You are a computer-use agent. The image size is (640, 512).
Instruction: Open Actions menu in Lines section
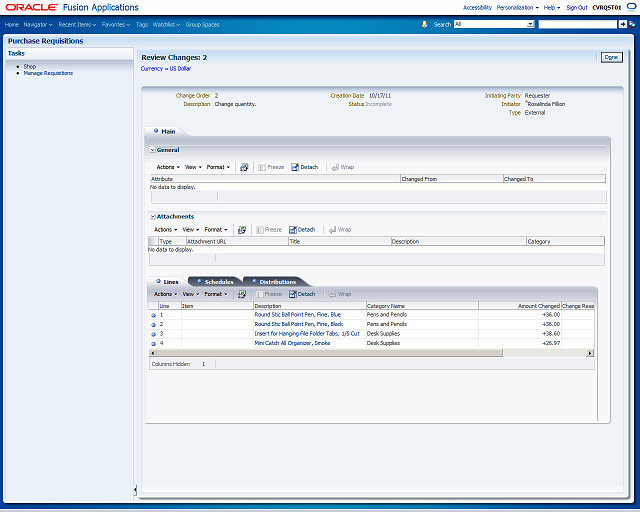pos(165,294)
